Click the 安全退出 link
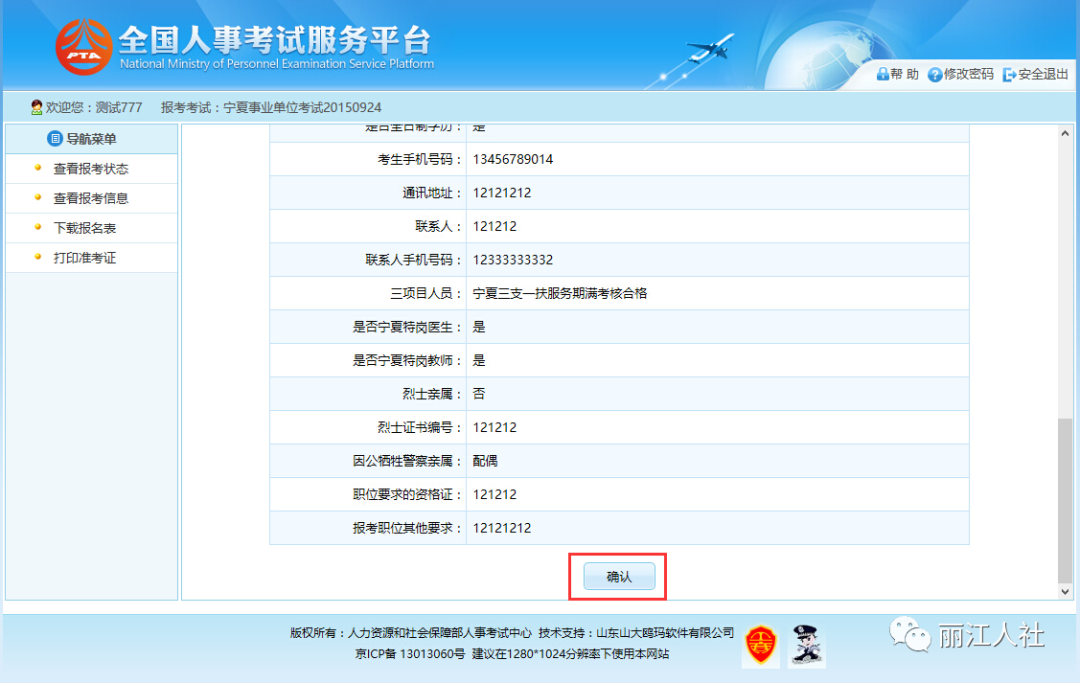Viewport: 1080px width, 683px height. tap(1043, 74)
